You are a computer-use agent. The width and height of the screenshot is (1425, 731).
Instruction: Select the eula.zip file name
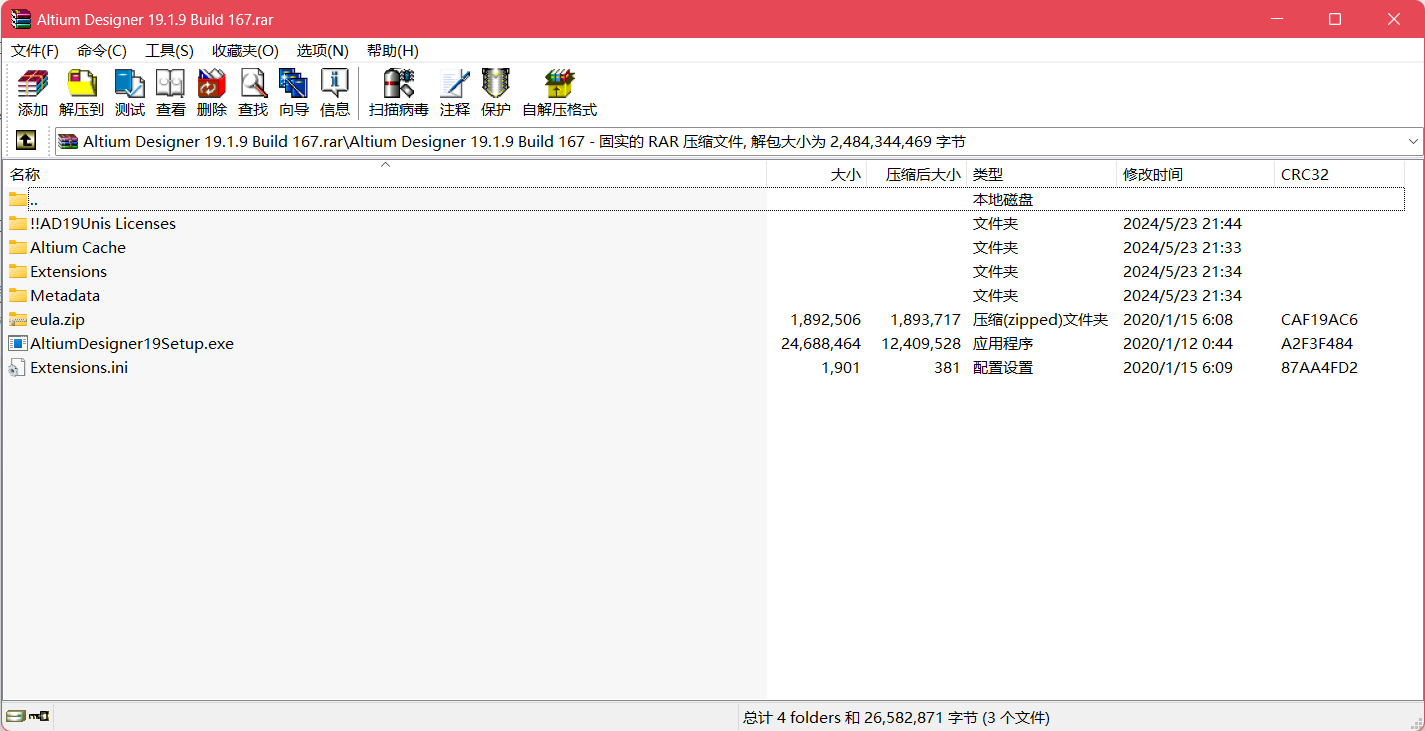tap(57, 319)
